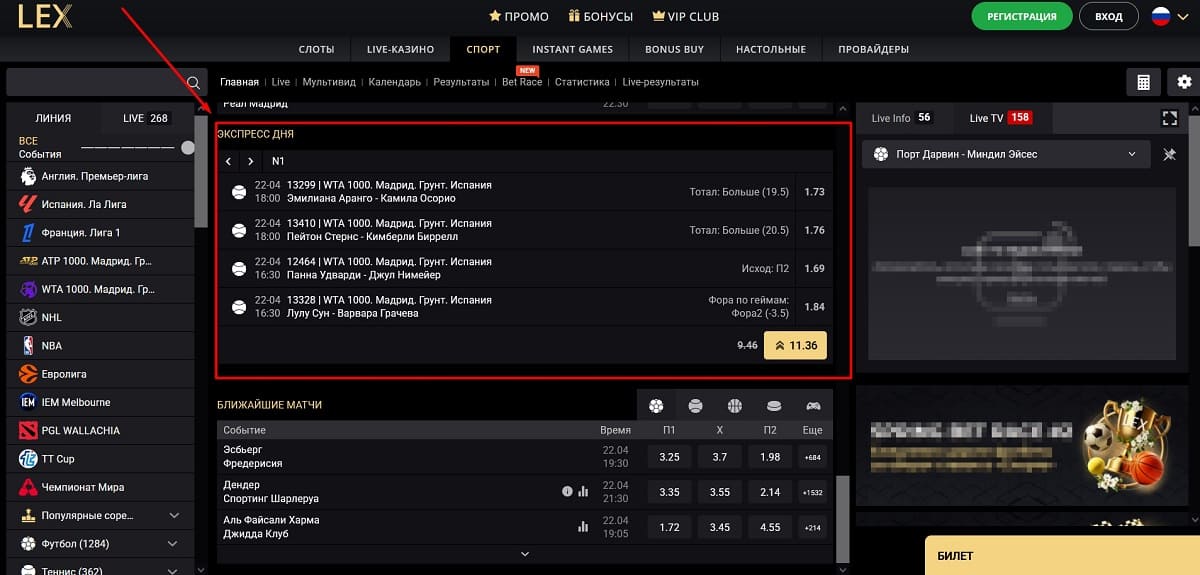Open VIP CLUB link
Image resolution: width=1200 pixels, height=575 pixels.
[x=686, y=17]
